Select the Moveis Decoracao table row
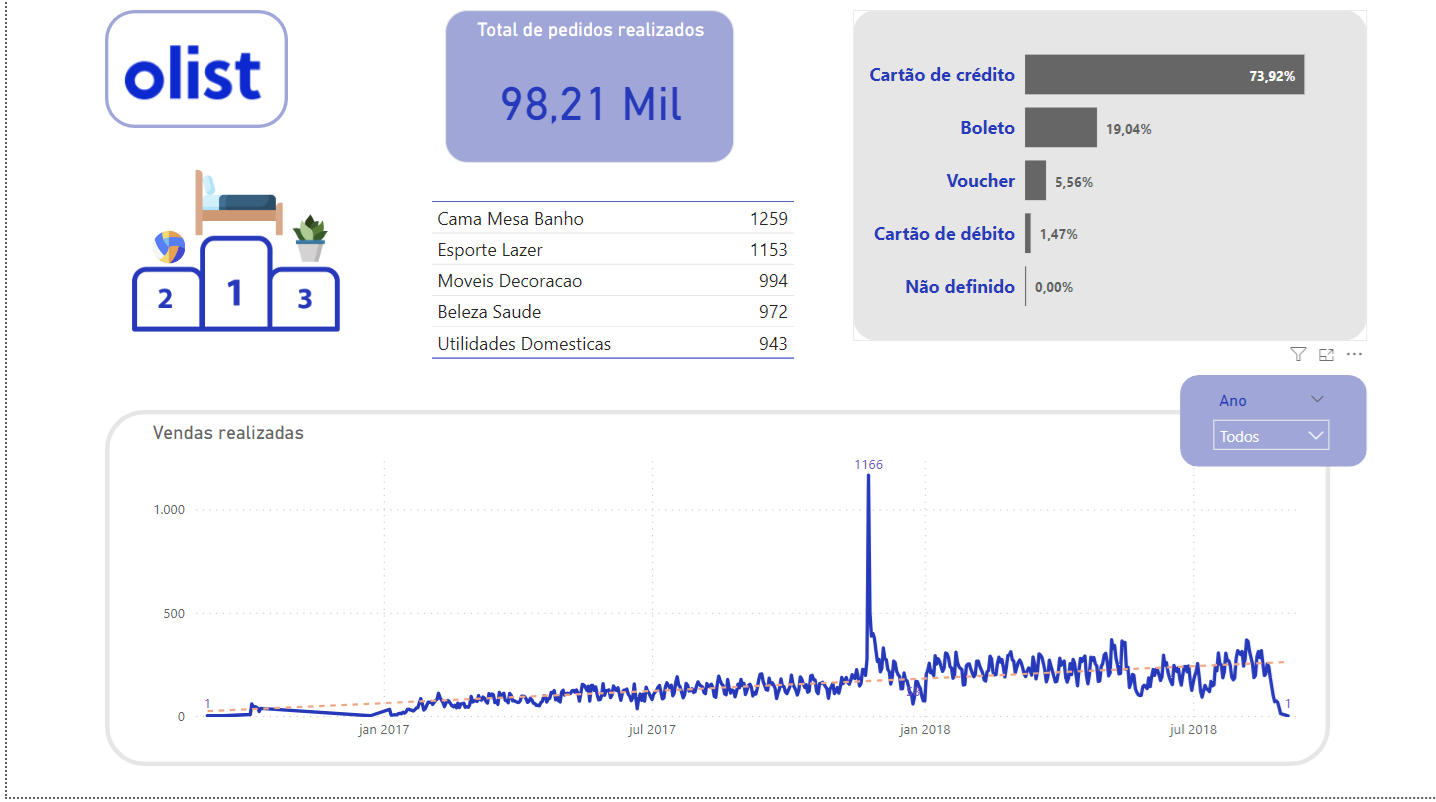The height and width of the screenshot is (802, 1436). [613, 281]
